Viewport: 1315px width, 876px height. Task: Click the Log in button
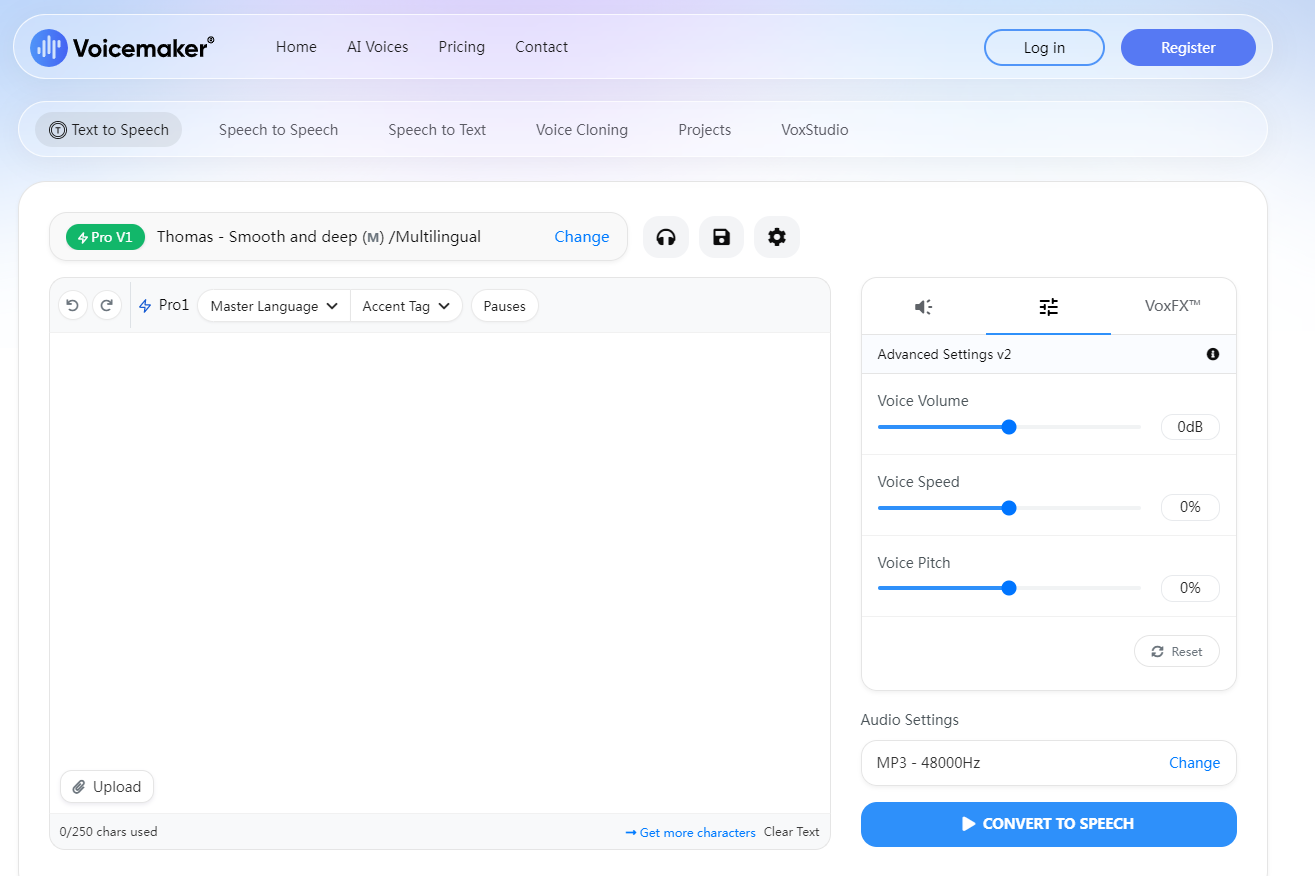tap(1044, 47)
